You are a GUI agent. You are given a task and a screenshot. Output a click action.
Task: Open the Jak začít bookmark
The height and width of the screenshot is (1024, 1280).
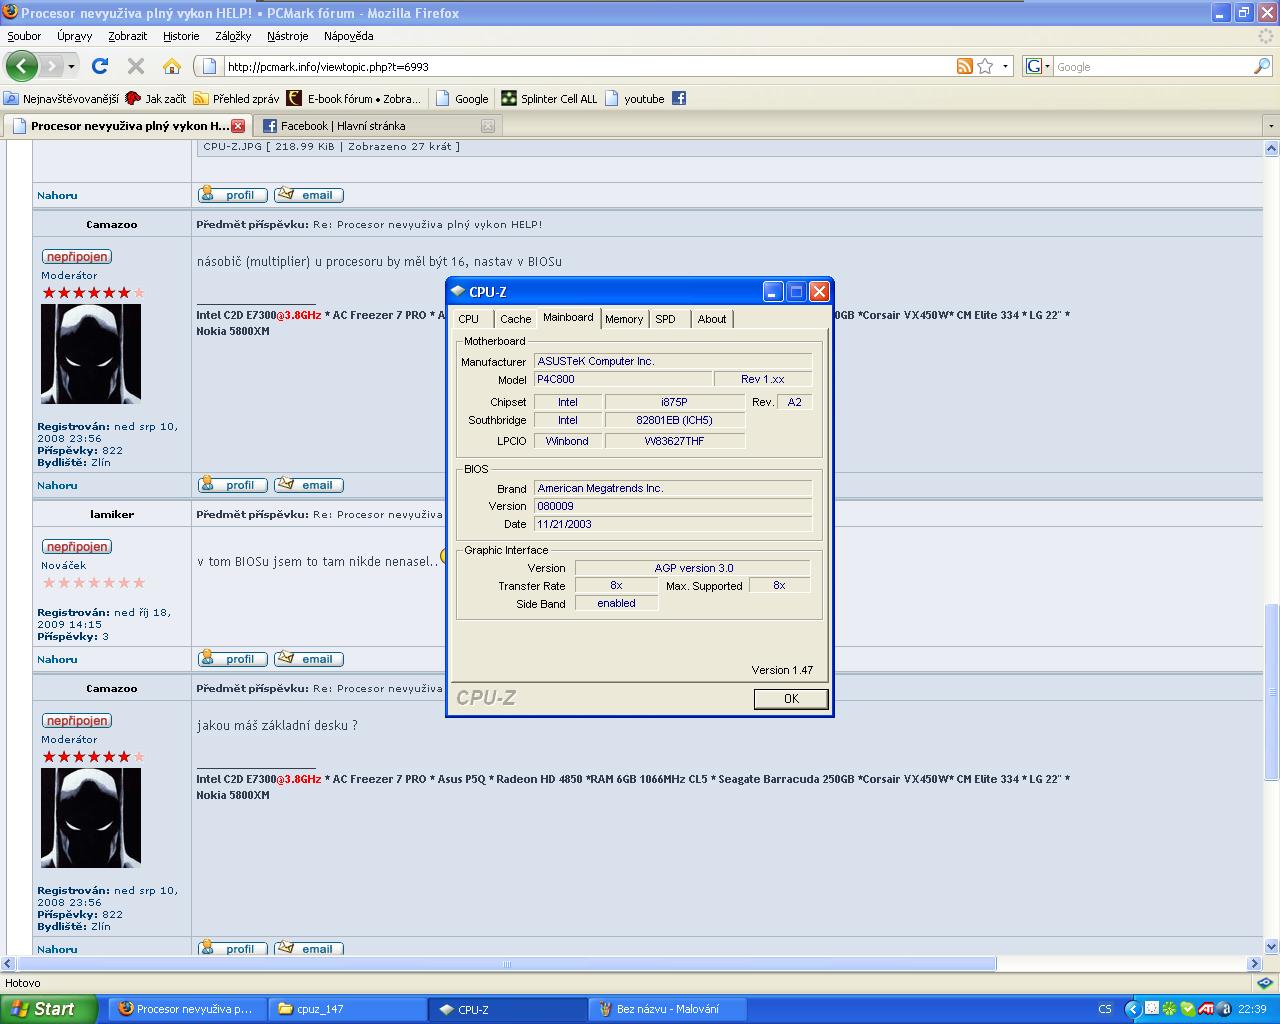point(156,98)
